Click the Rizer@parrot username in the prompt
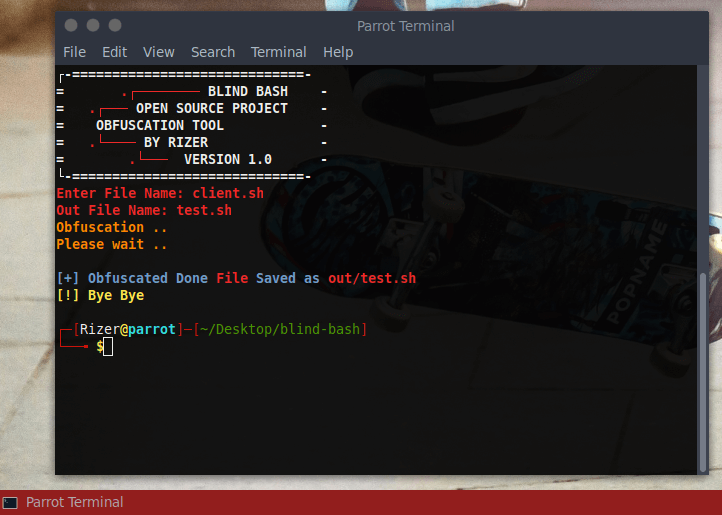 127,329
